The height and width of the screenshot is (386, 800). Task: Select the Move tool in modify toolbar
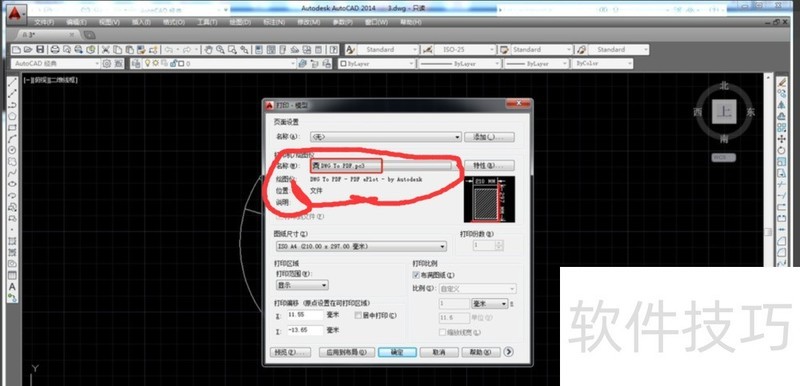(781, 139)
